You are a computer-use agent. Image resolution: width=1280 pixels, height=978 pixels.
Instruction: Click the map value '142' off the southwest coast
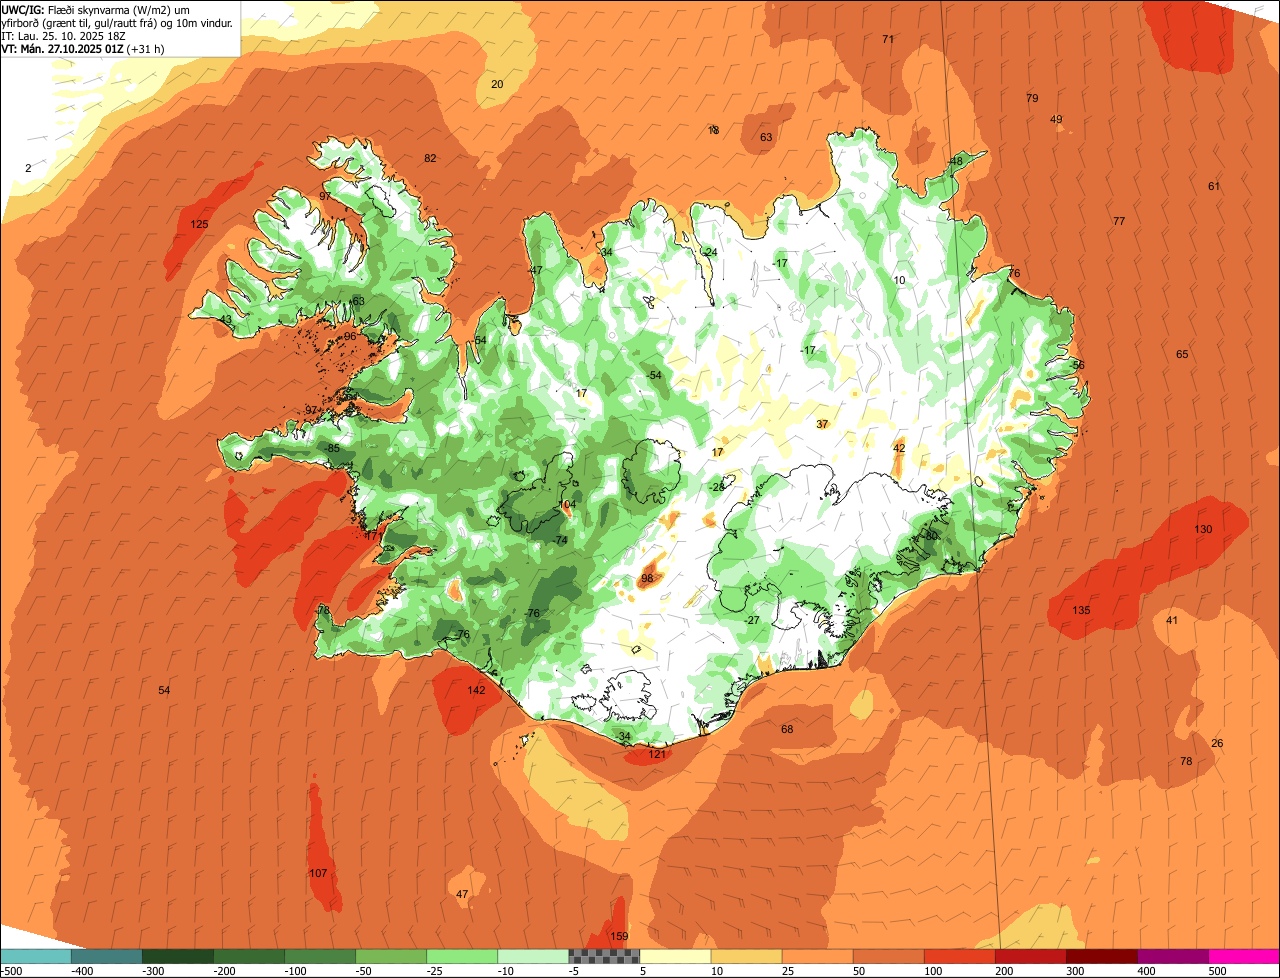(476, 690)
